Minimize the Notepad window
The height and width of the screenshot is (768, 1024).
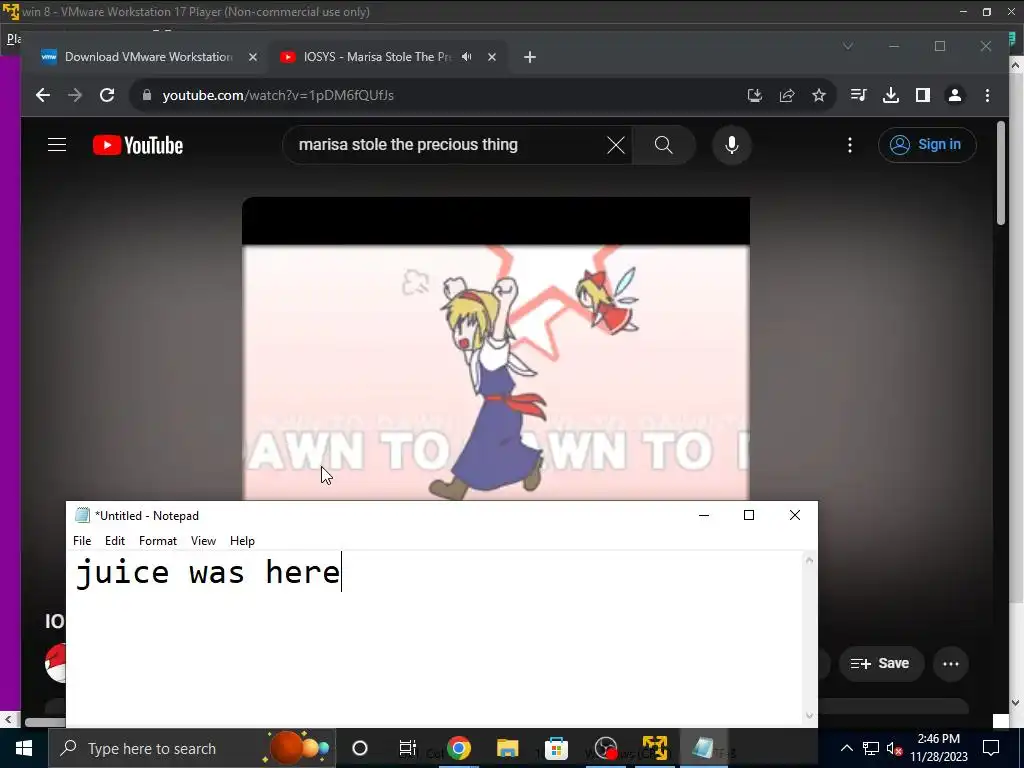coord(704,515)
